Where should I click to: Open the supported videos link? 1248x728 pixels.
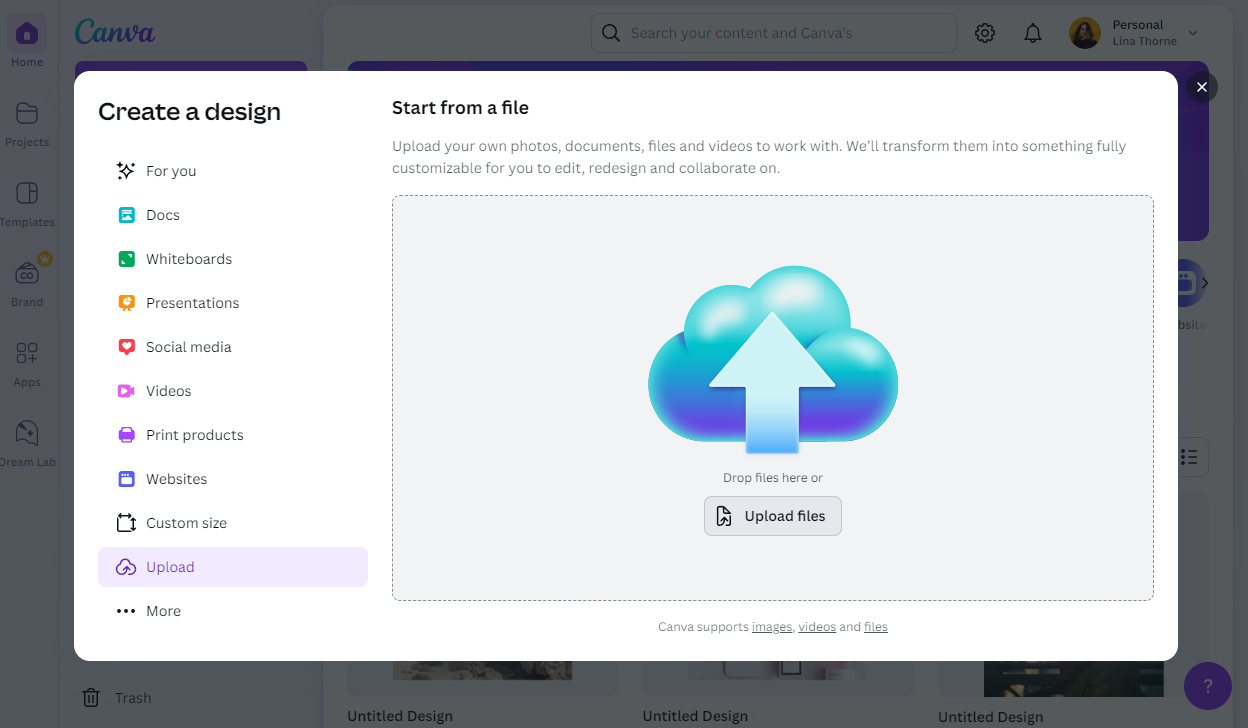tap(817, 627)
